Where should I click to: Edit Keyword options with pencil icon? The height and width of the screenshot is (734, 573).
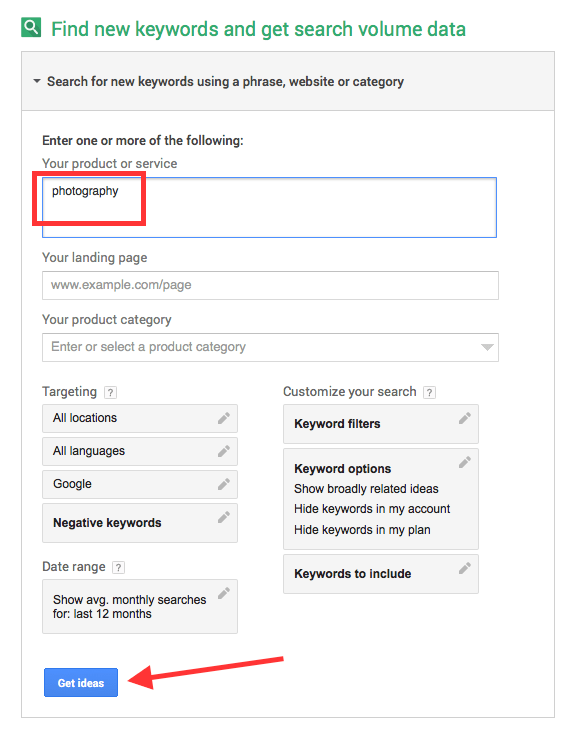(464, 462)
